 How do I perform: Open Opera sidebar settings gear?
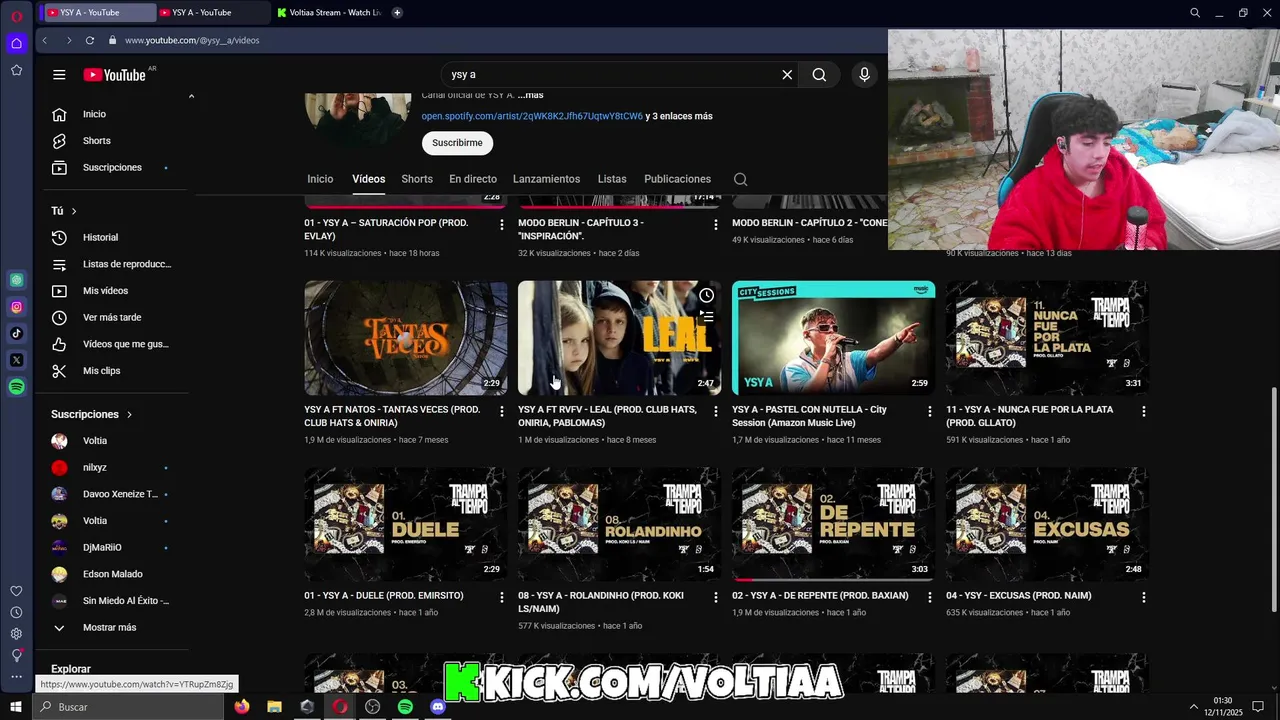pyautogui.click(x=16, y=633)
